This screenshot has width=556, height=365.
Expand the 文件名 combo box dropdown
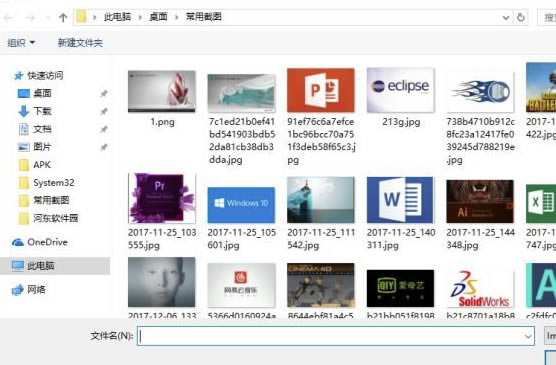(528, 336)
